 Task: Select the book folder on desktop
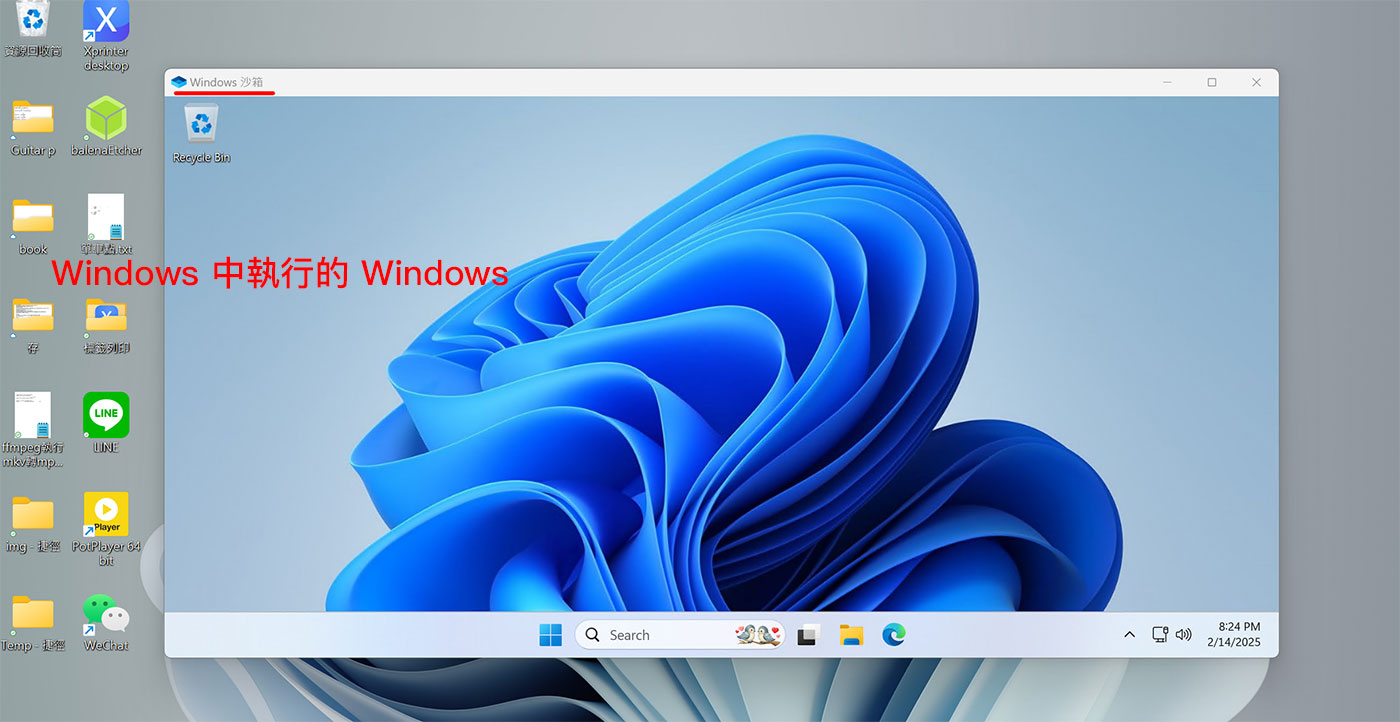point(33,226)
